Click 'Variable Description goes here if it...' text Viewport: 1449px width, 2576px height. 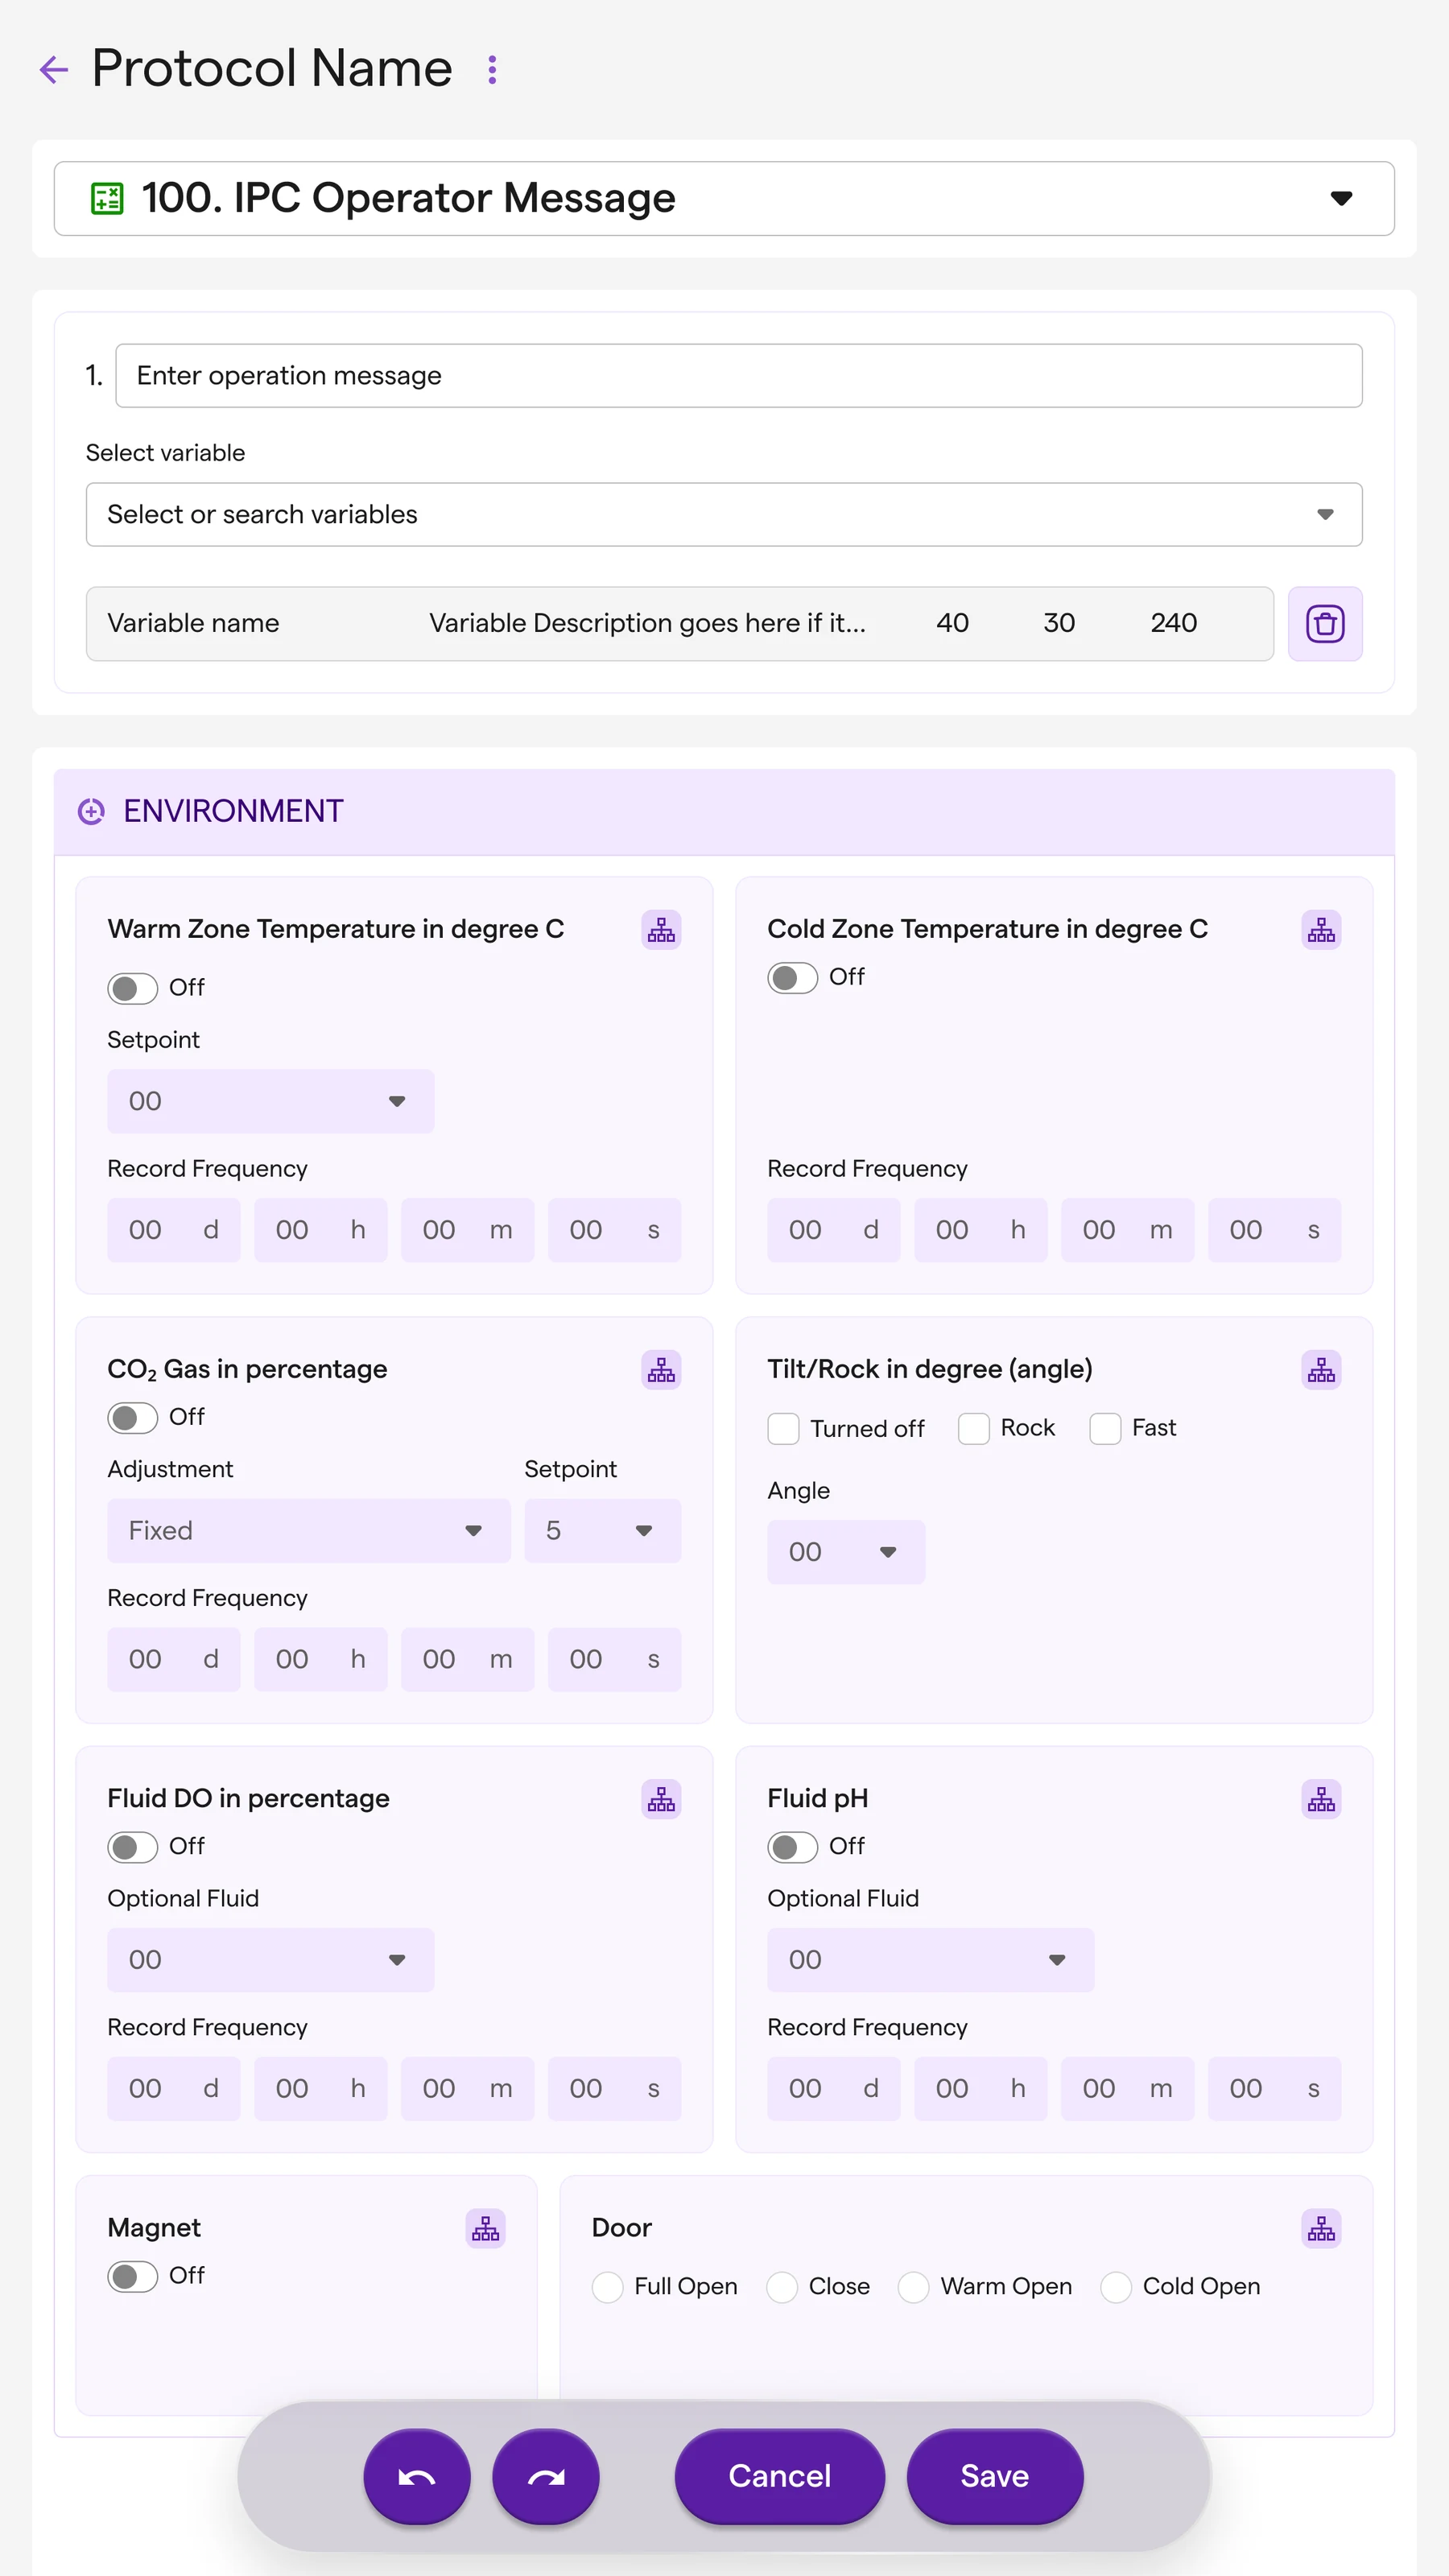[x=647, y=623]
